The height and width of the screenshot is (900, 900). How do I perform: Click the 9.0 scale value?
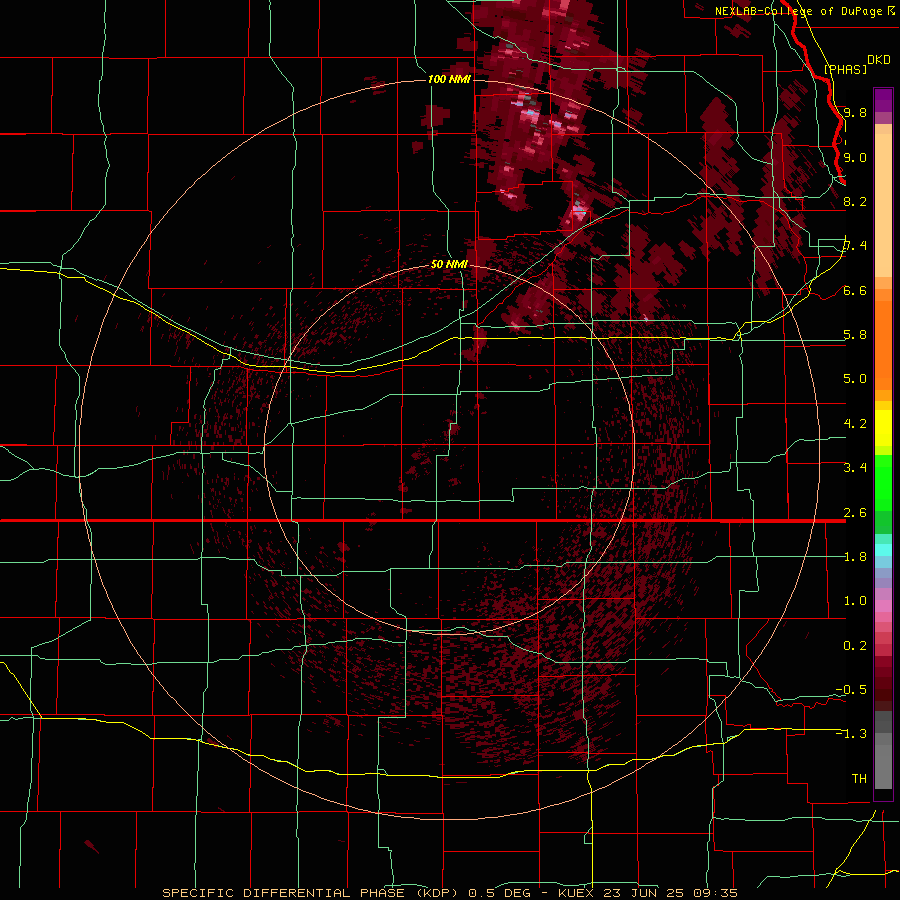855,157
